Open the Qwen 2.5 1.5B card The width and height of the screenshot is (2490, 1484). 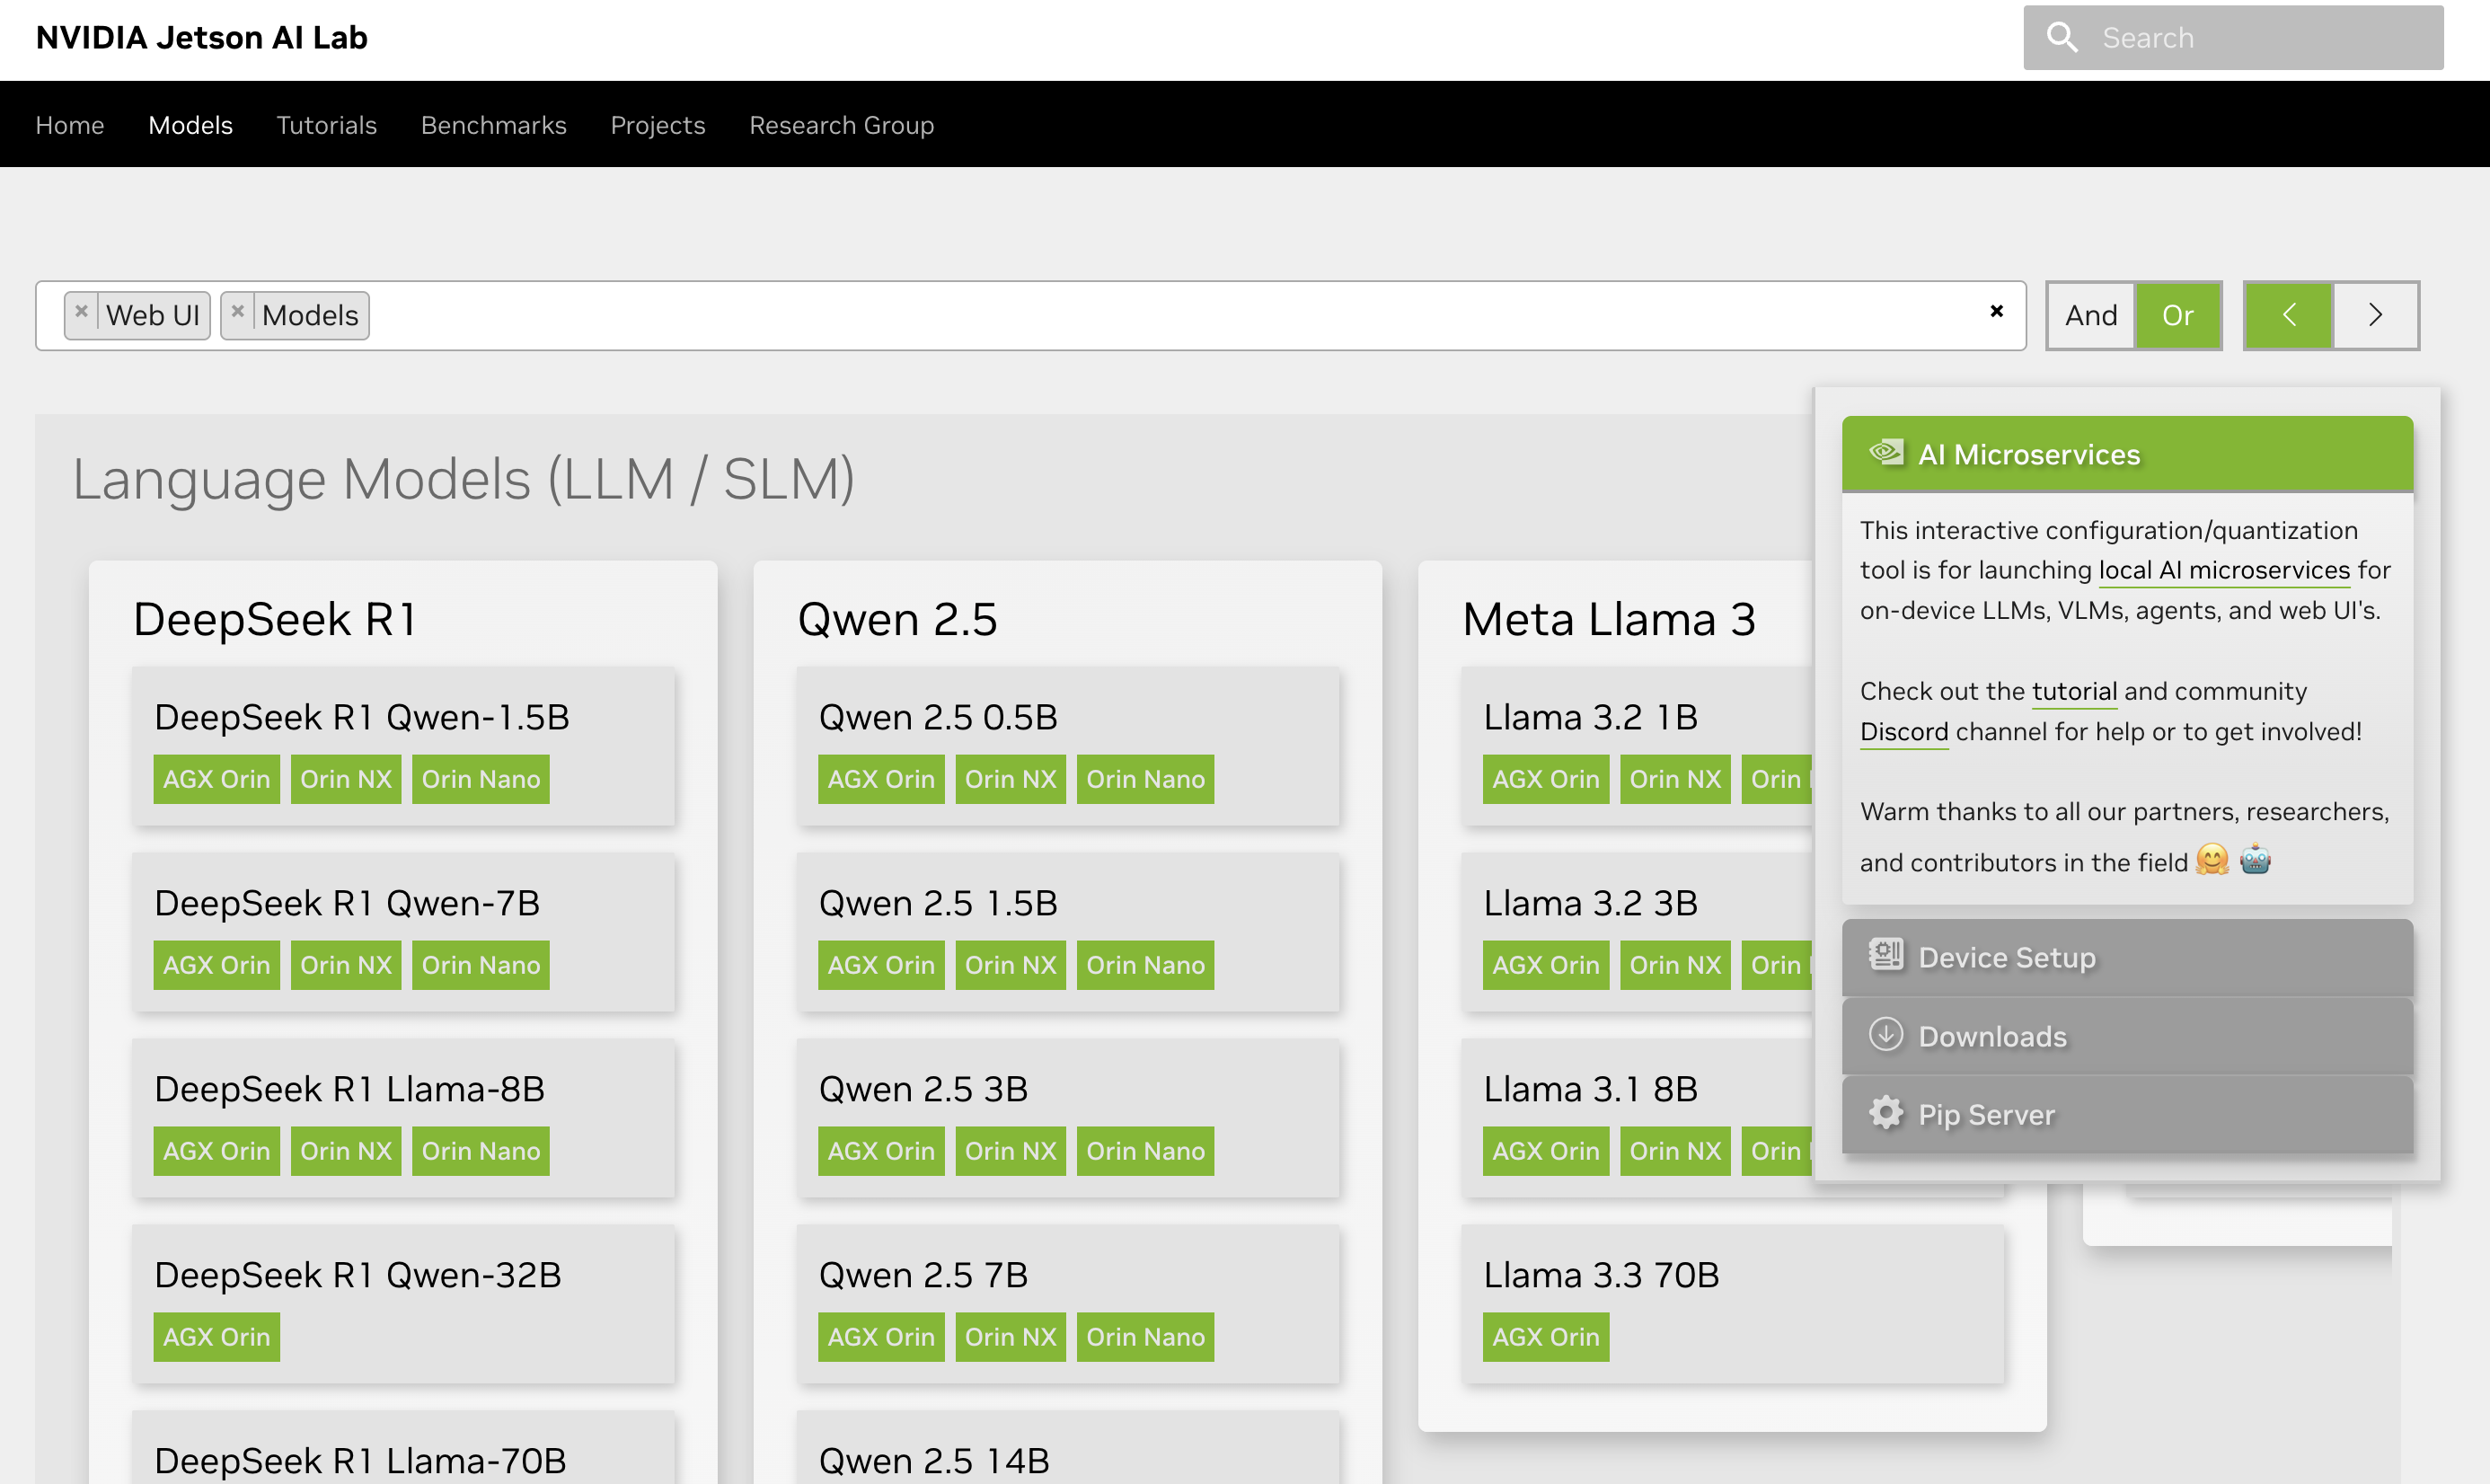click(1068, 932)
